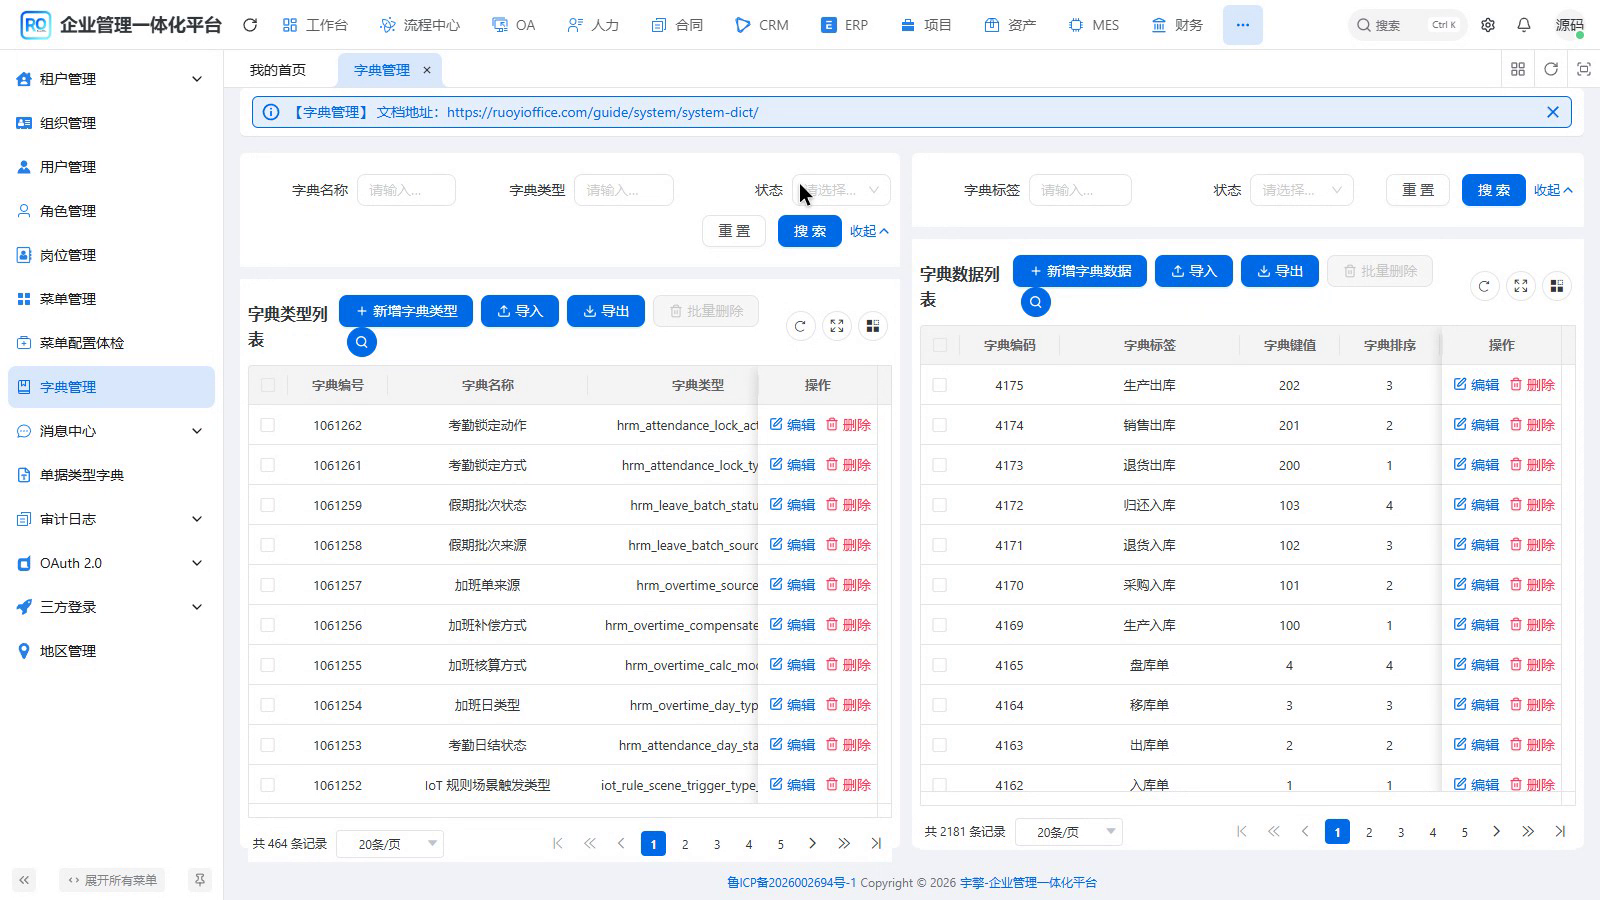The image size is (1600, 900).
Task: Click 新增字典类型 button
Action: (406, 311)
